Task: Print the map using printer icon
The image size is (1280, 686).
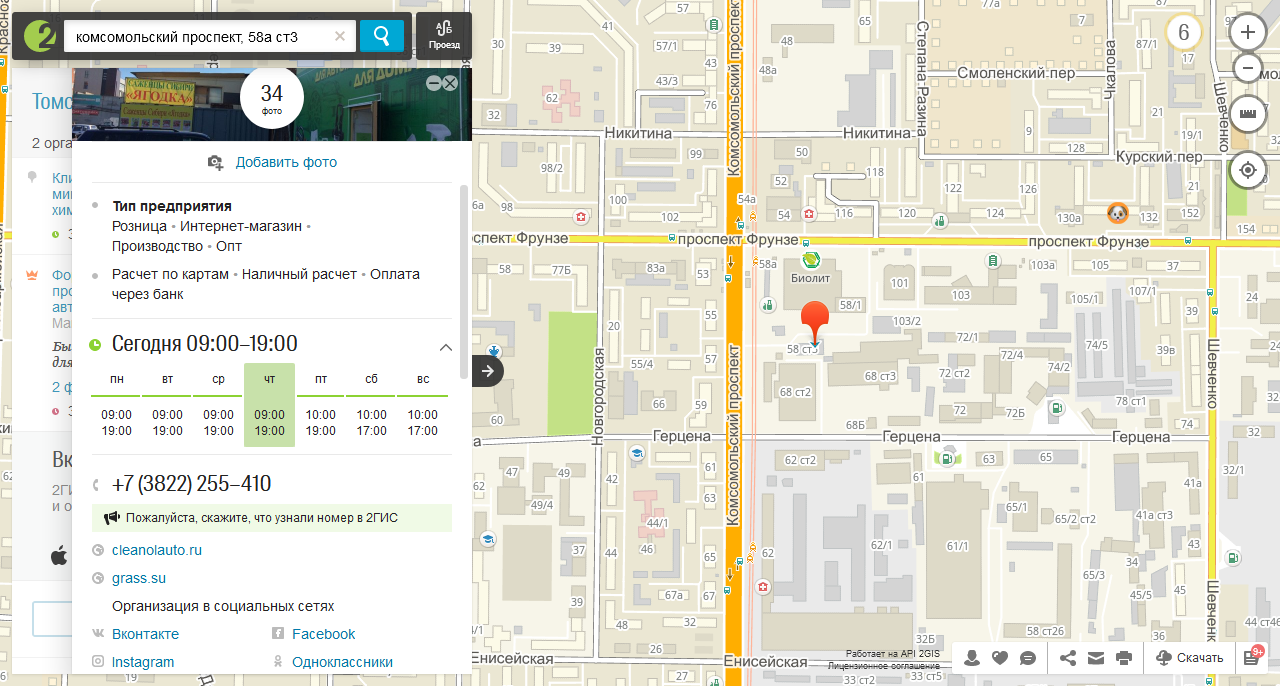Action: [x=1123, y=658]
